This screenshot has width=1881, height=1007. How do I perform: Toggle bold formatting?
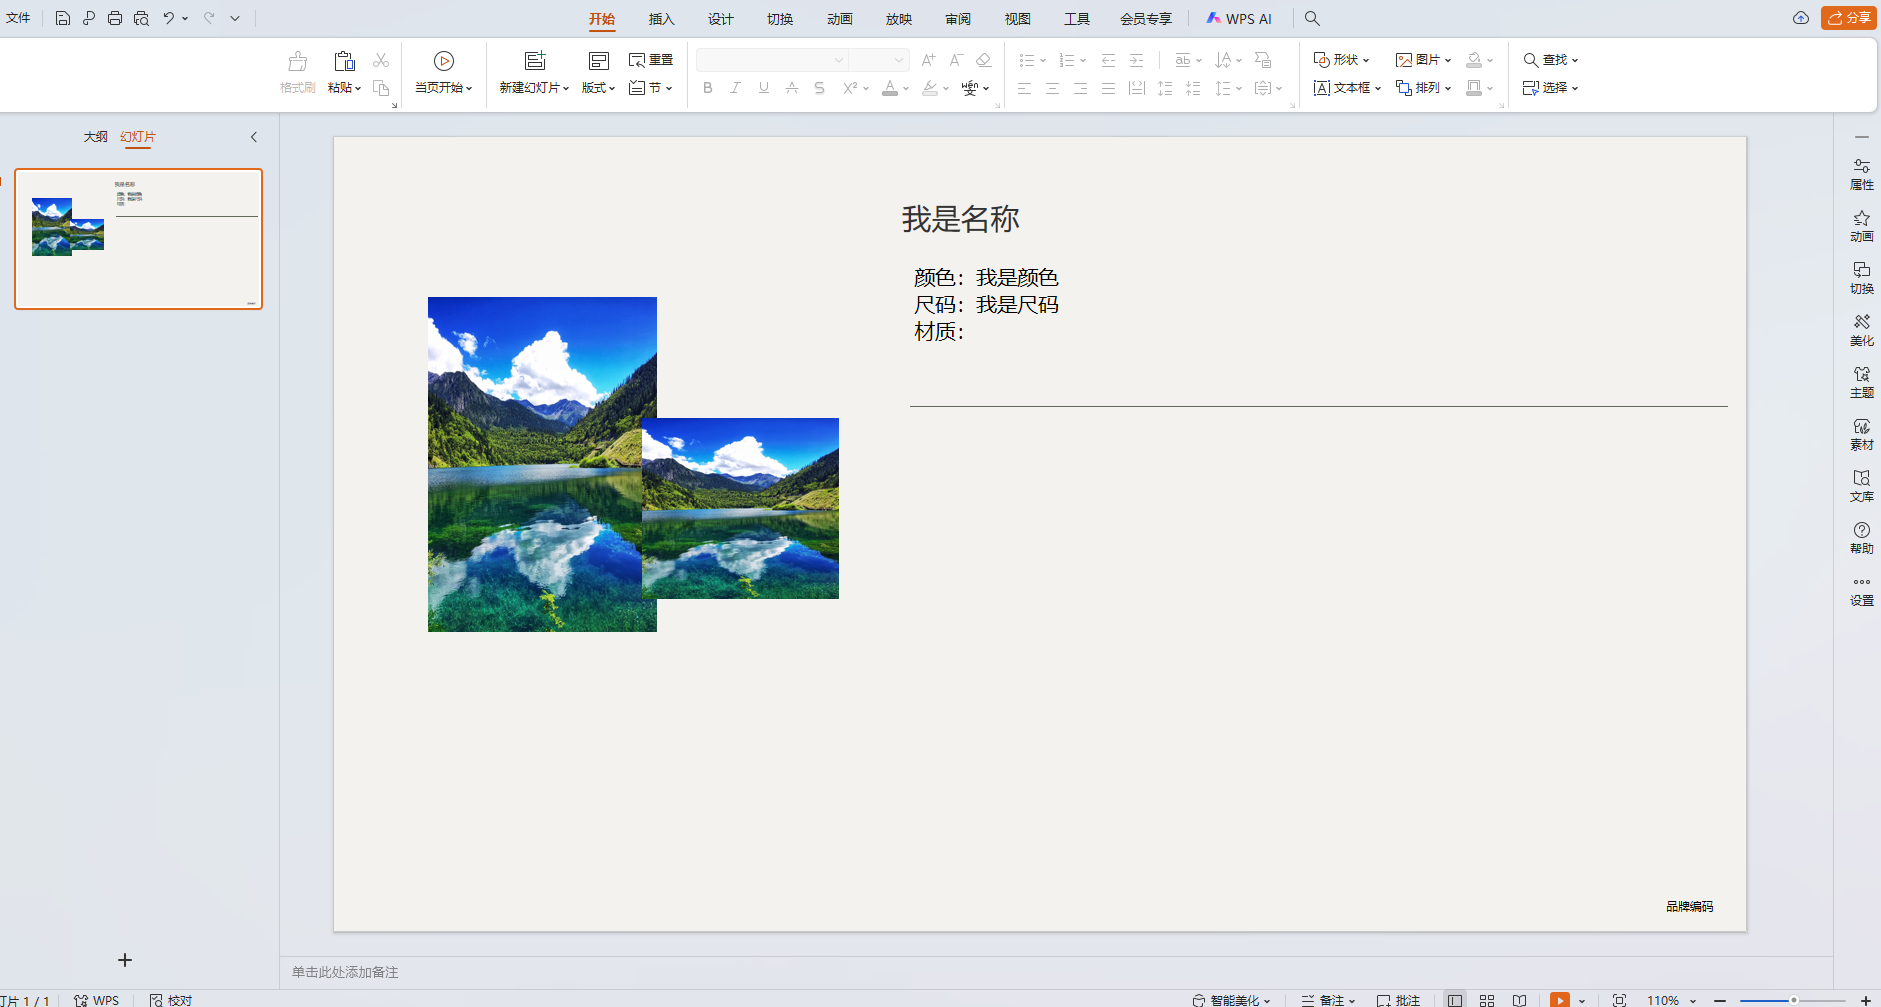[707, 88]
